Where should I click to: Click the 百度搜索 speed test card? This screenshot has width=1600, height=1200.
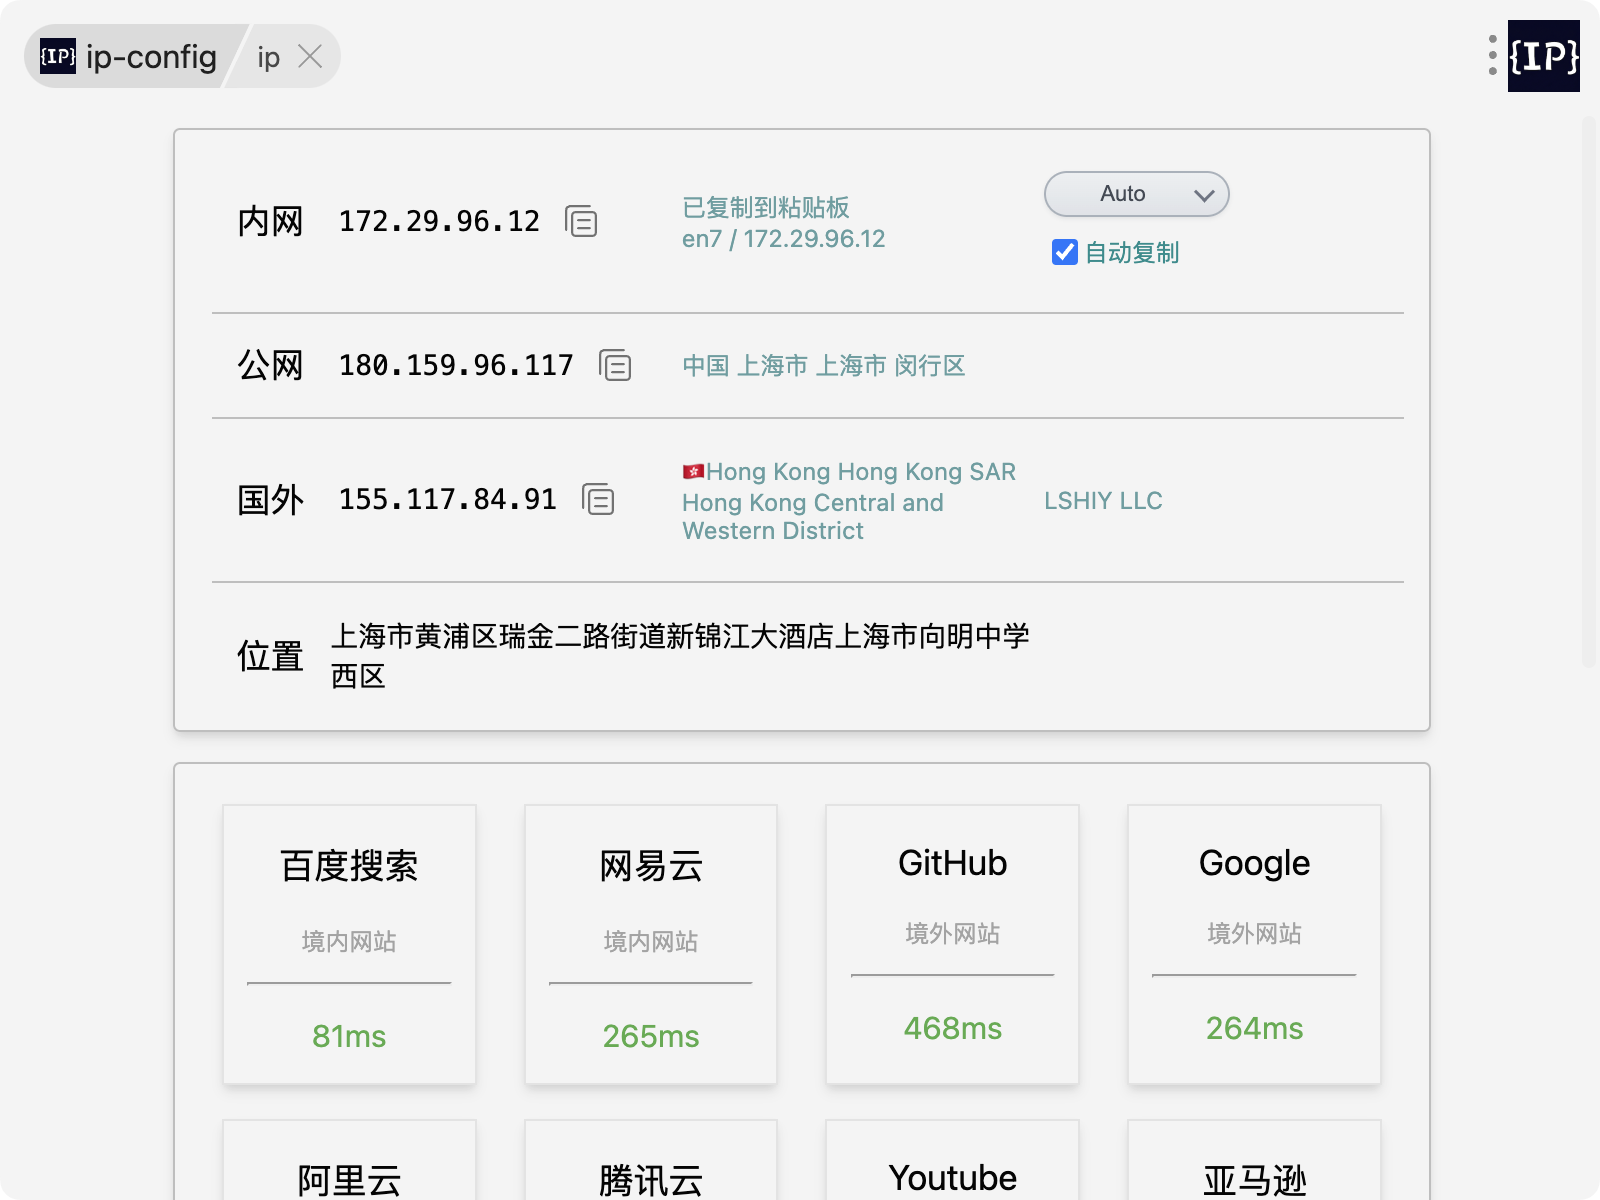pos(349,944)
